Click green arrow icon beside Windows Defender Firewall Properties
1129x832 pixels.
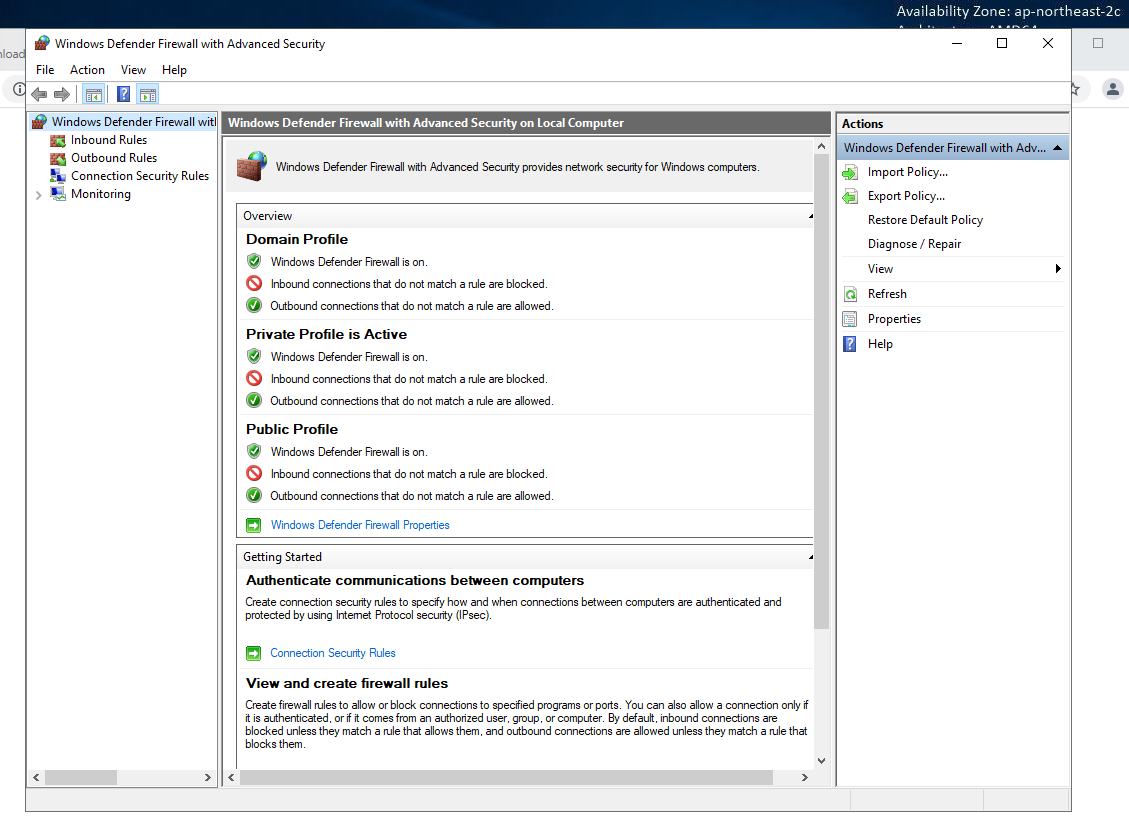[x=253, y=525]
